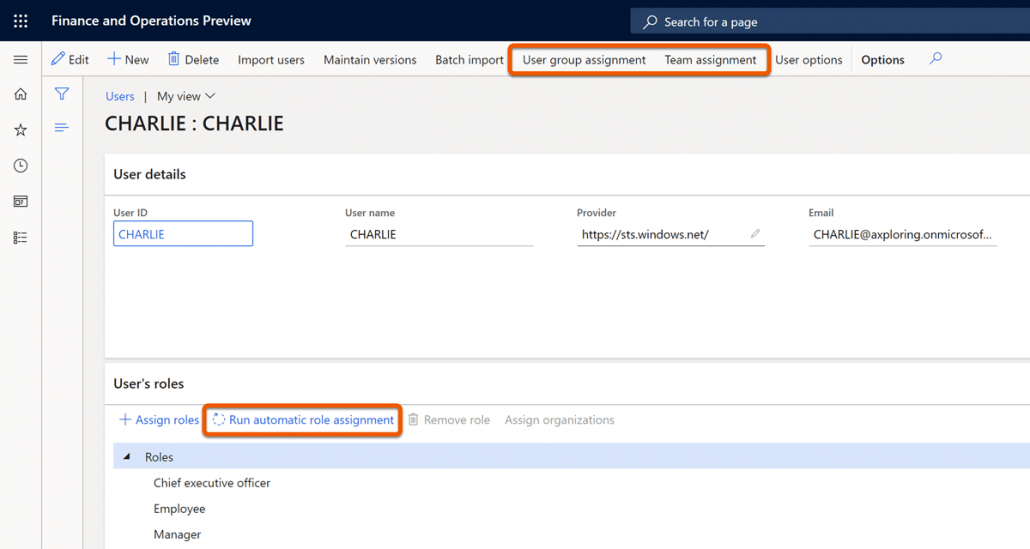Image resolution: width=1030 pixels, height=549 pixels.
Task: Open Recent clock icon in sidebar
Action: click(x=20, y=165)
